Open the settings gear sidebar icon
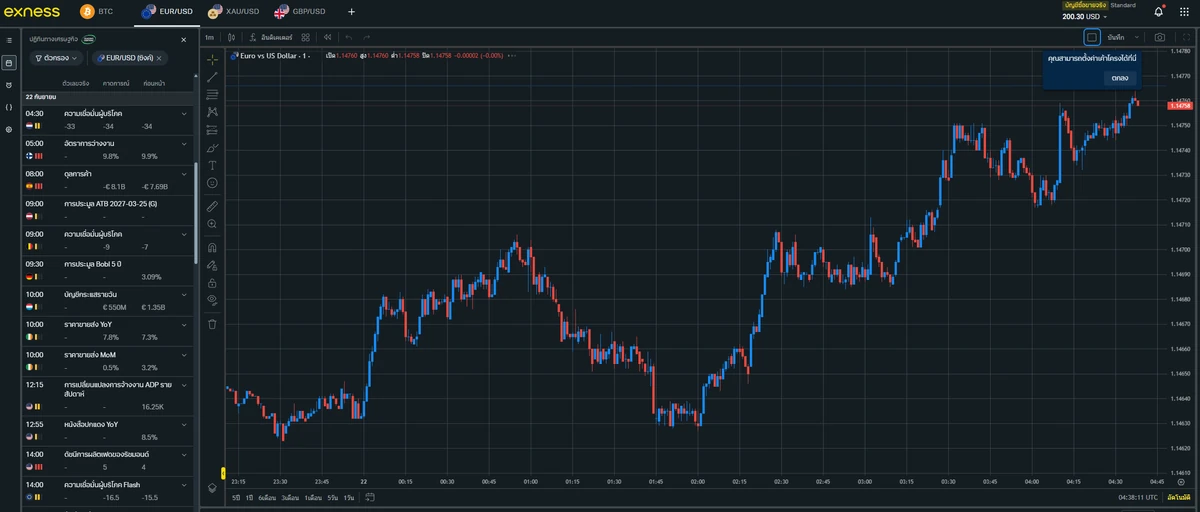The image size is (1200, 512). tap(9, 129)
